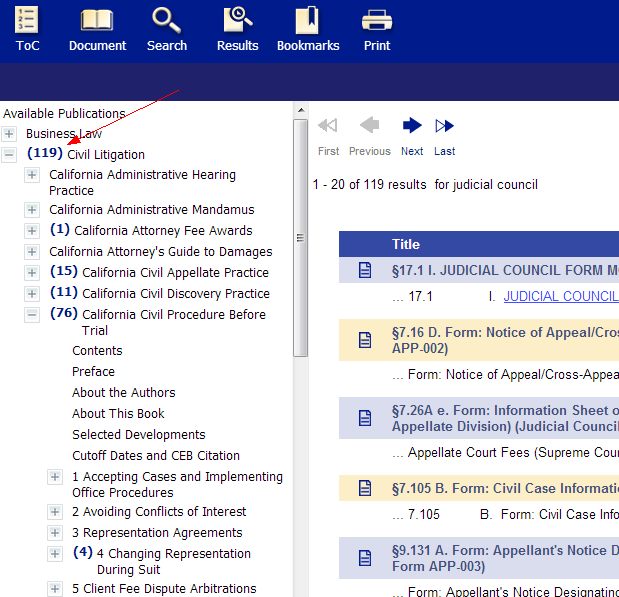This screenshot has height=597, width=619.
Task: Open §7.105 Civil Case Information result
Action: (x=505, y=488)
